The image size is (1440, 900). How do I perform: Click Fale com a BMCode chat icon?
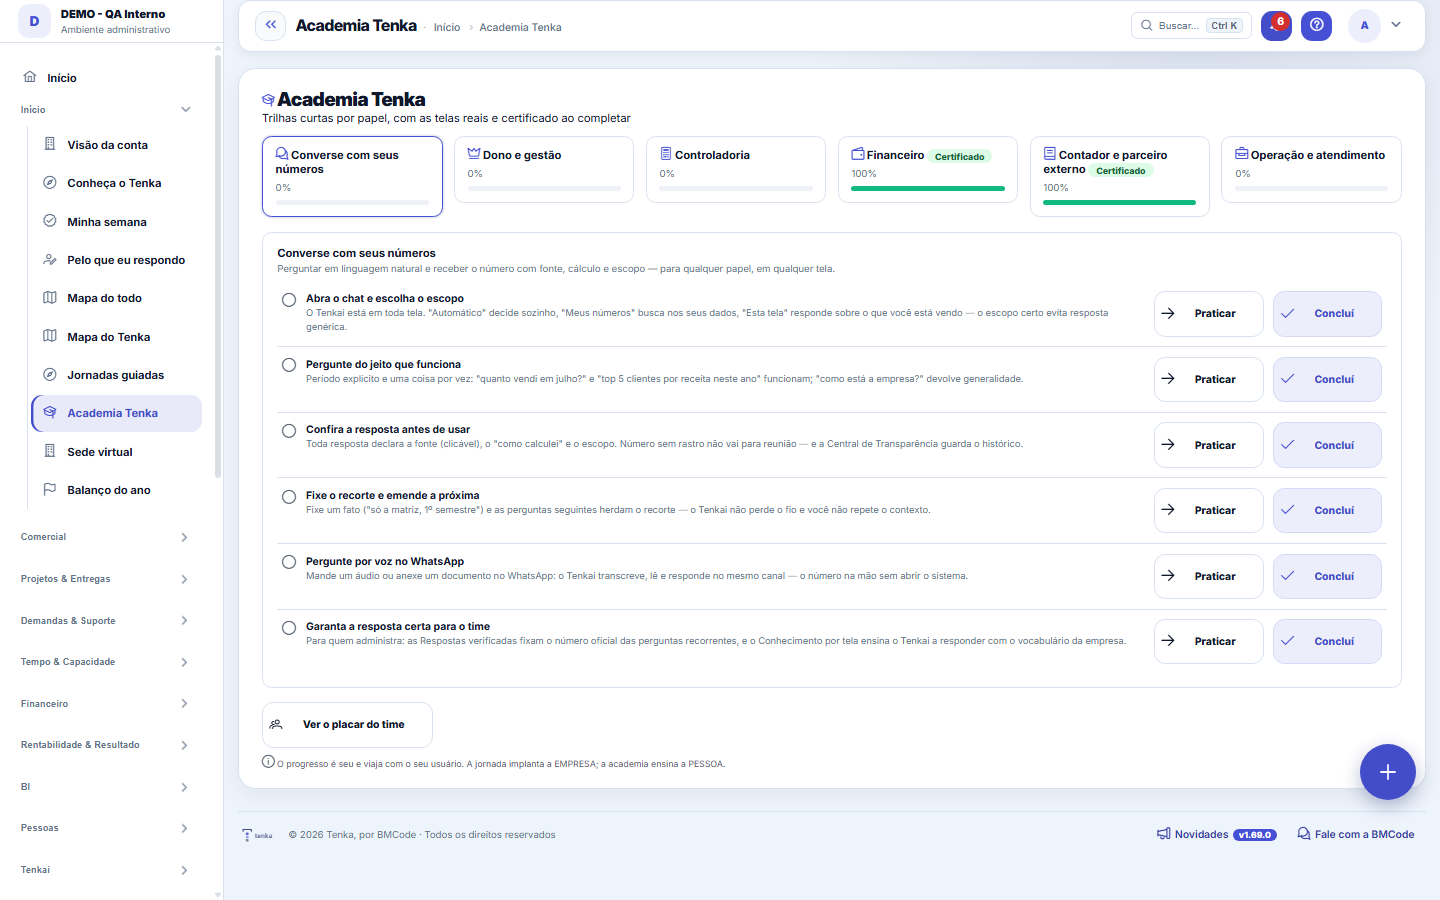coord(1304,834)
